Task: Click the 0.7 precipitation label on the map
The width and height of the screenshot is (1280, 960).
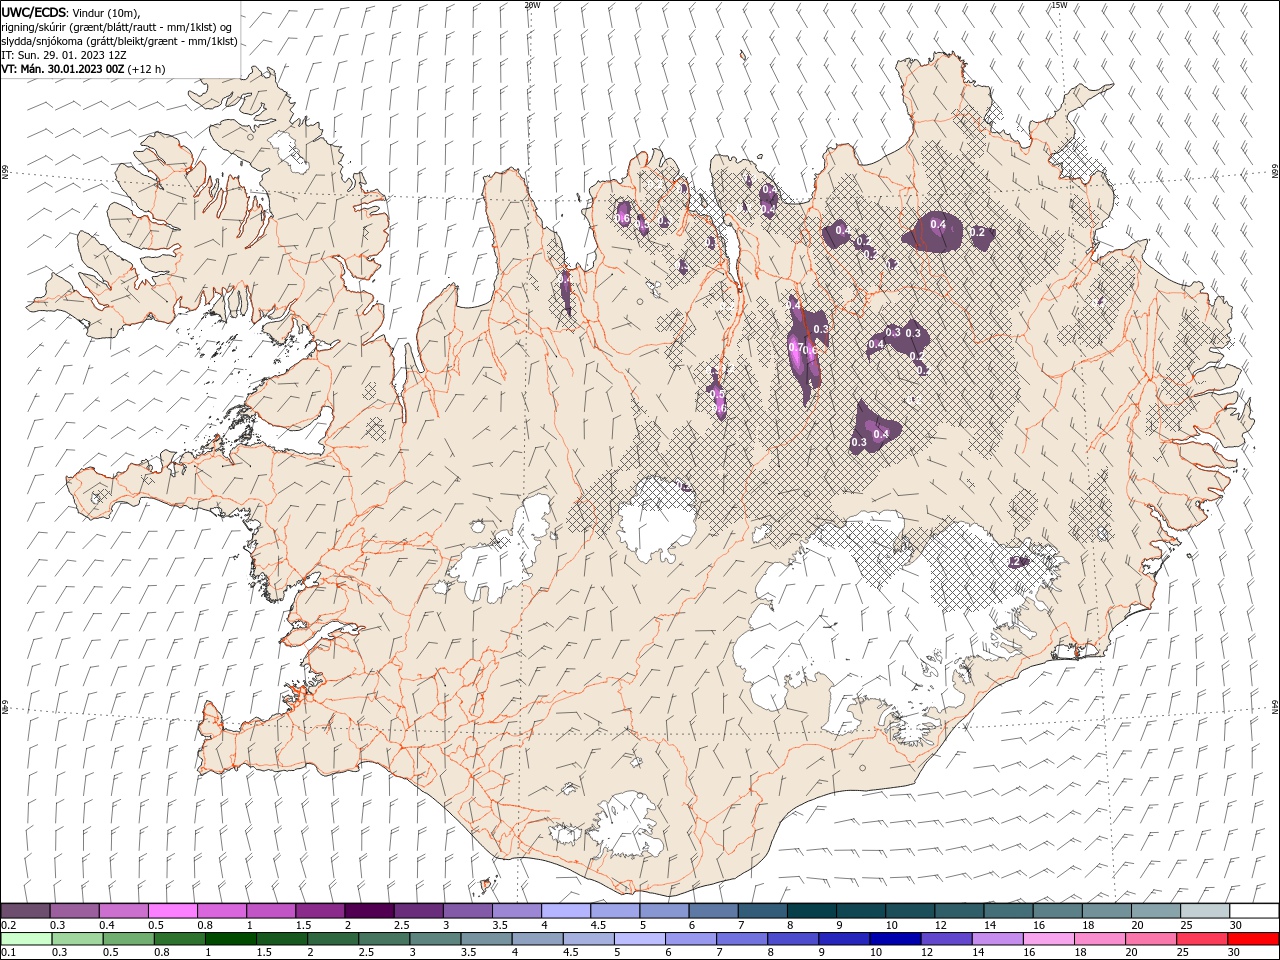Action: [796, 347]
